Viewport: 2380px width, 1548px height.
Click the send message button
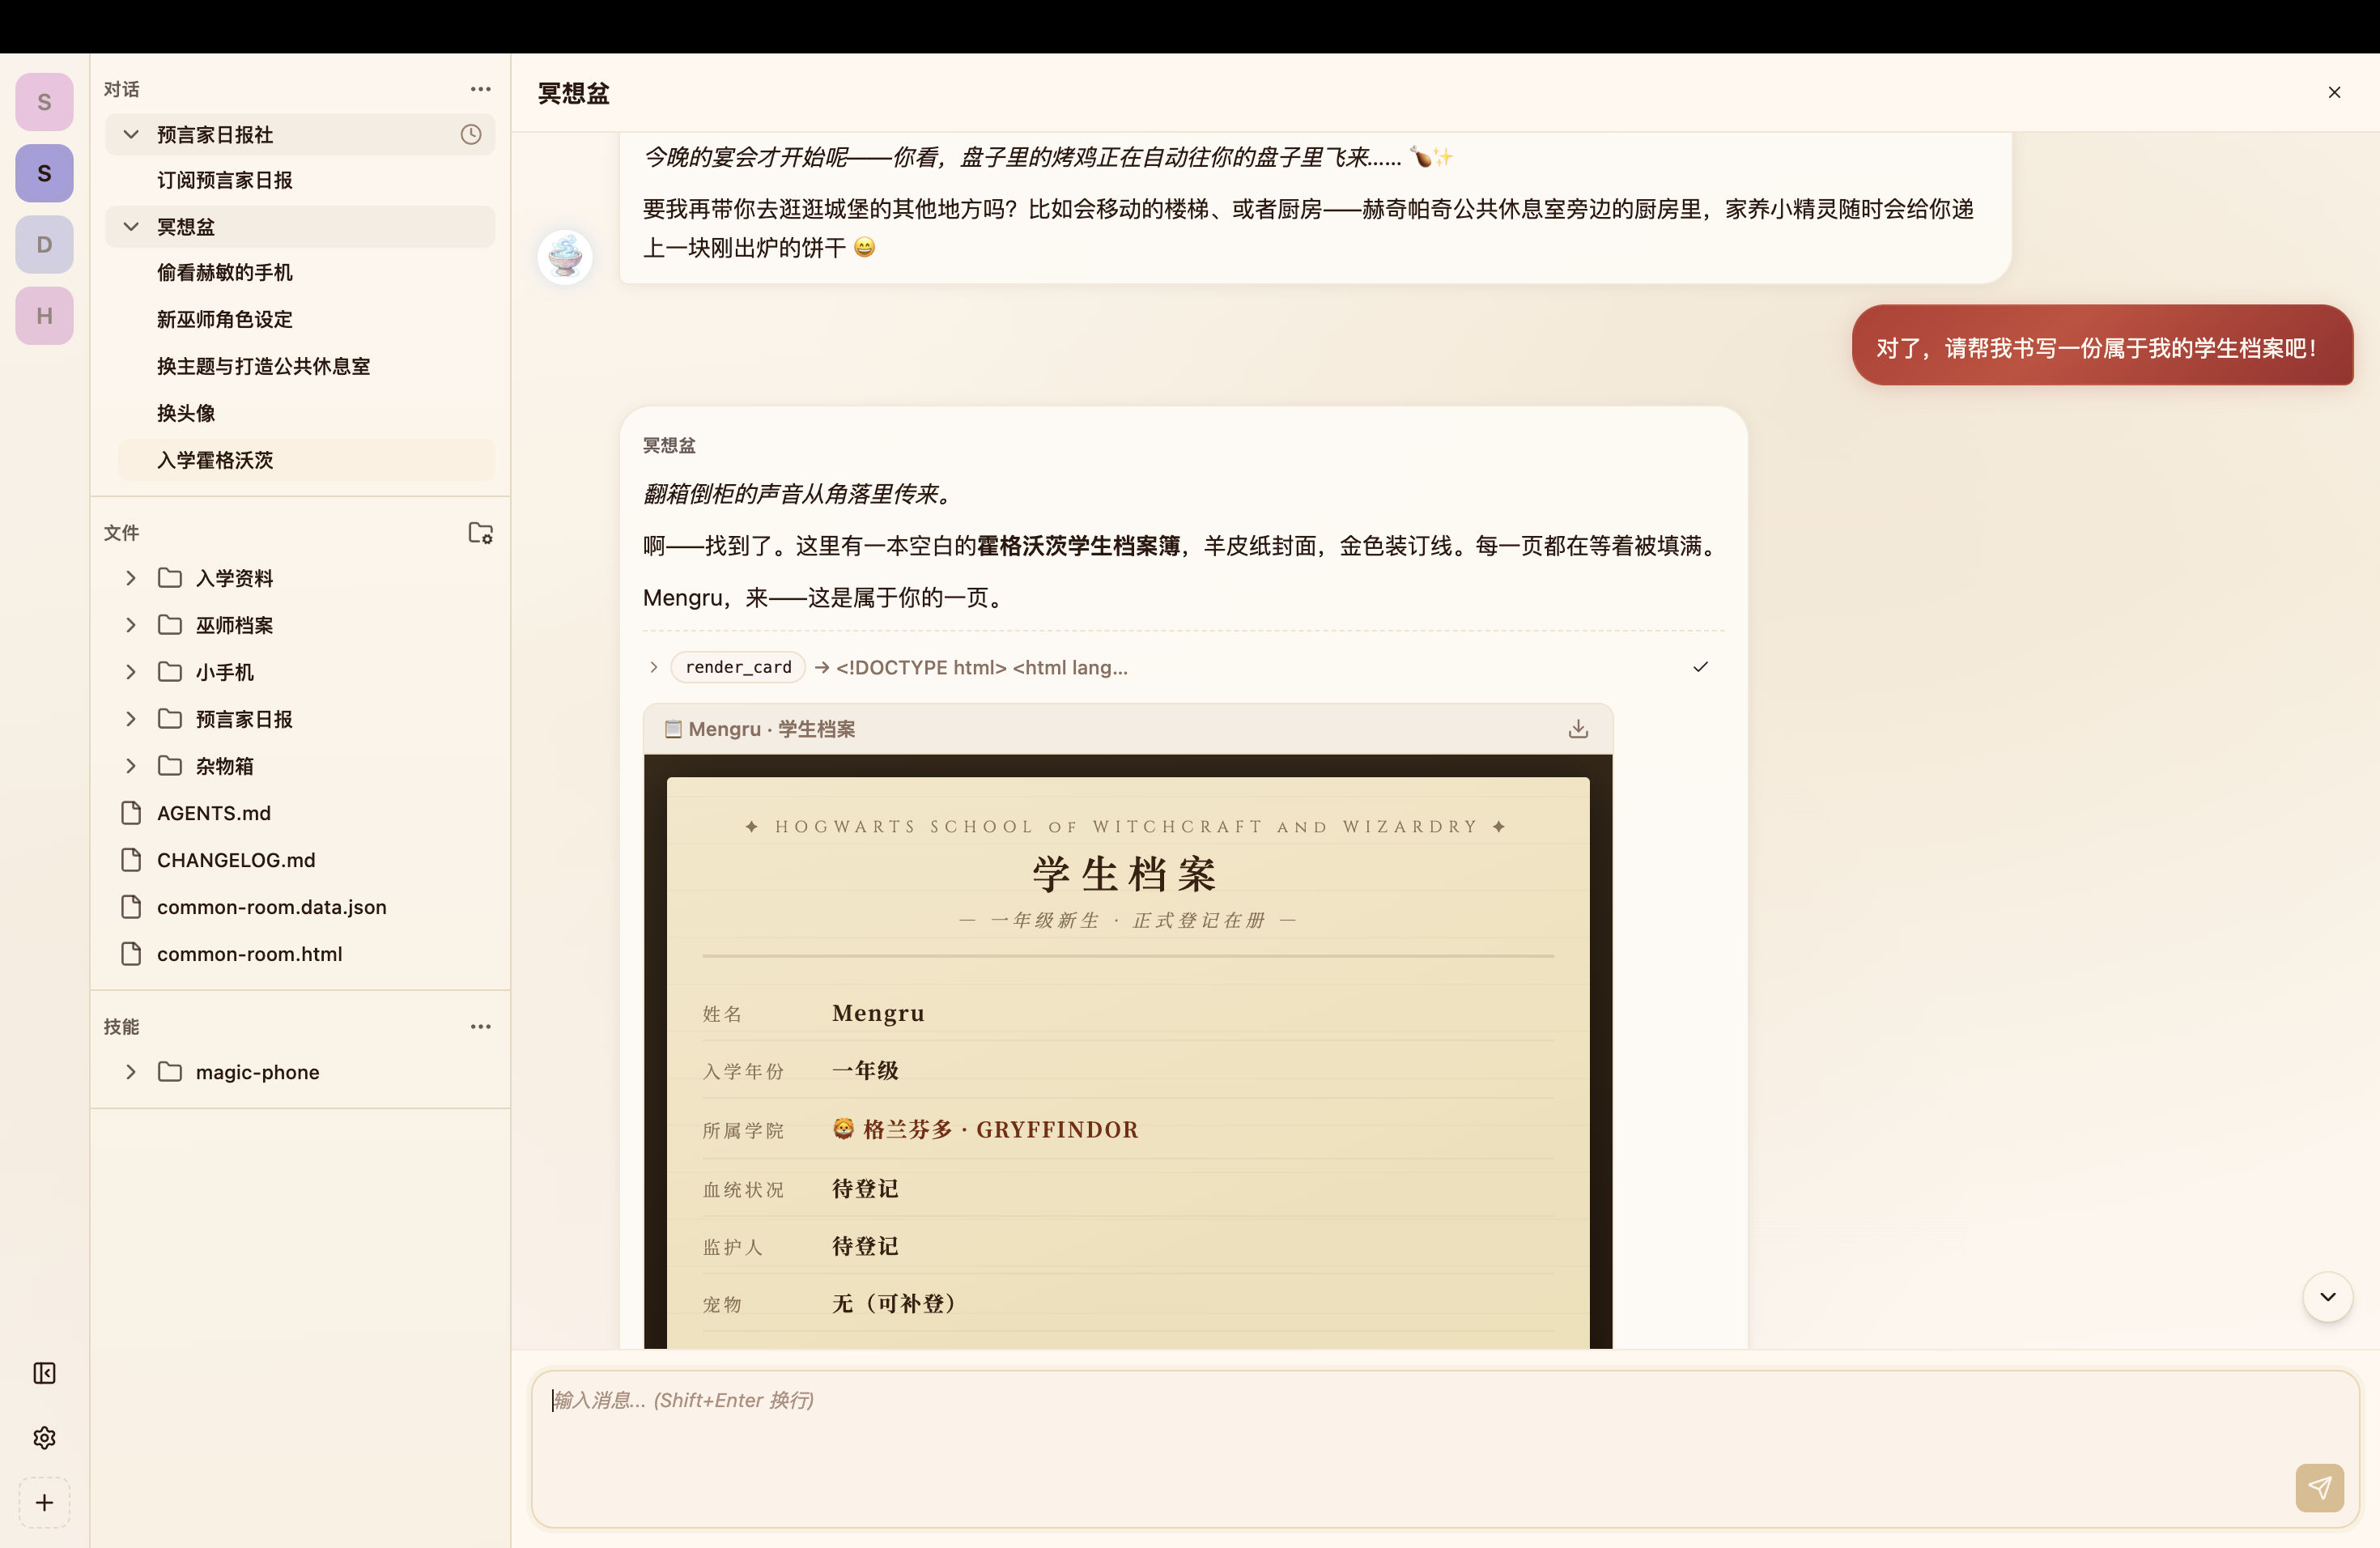click(x=2319, y=1488)
